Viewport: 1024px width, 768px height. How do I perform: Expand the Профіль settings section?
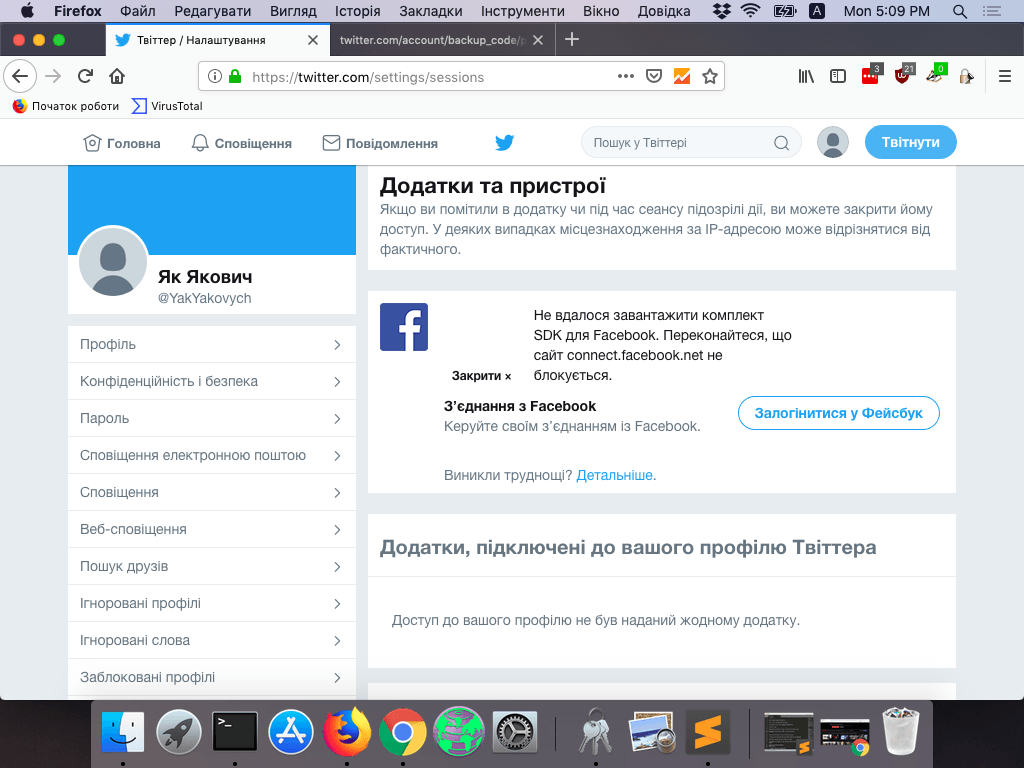click(x=211, y=344)
